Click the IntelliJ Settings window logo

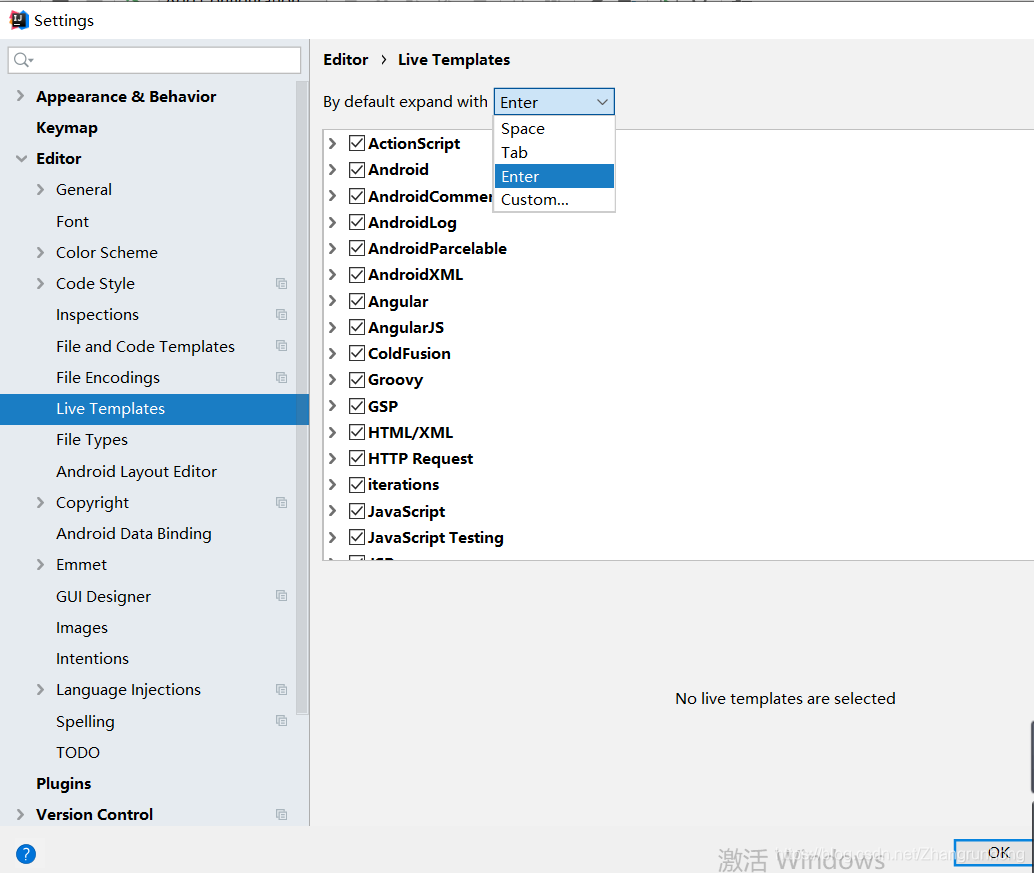pyautogui.click(x=19, y=20)
